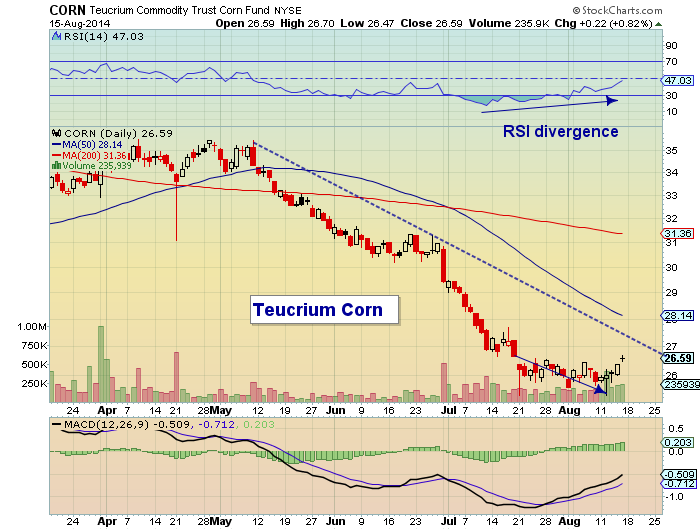Click the RSI(14) 47.03 legend label
Image resolution: width=700 pixels, height=530 pixels.
pyautogui.click(x=104, y=37)
